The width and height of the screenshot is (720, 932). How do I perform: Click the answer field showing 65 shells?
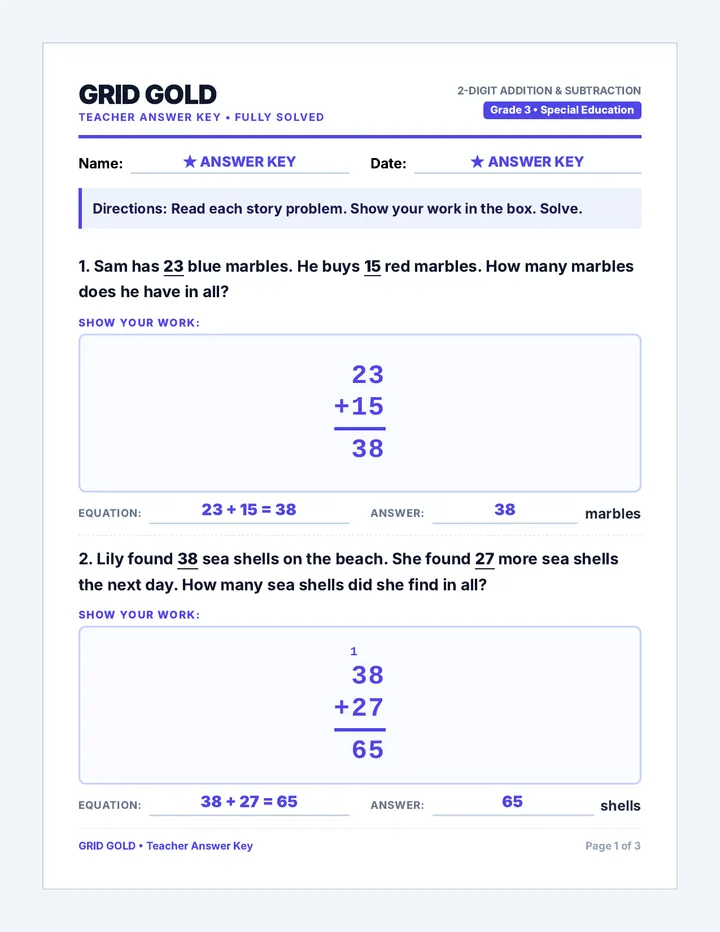(x=513, y=802)
